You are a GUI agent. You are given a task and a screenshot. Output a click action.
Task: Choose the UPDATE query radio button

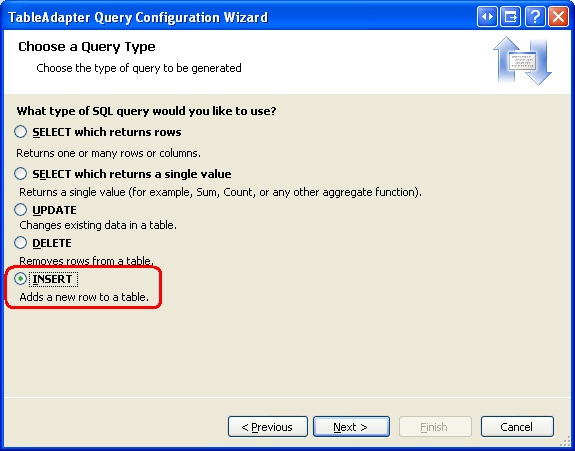click(21, 209)
